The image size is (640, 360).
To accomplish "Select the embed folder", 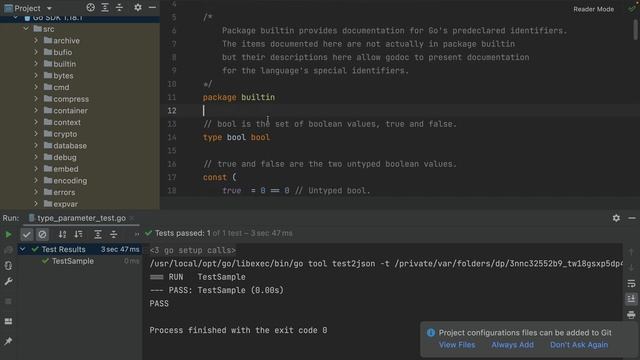I will pos(66,169).
